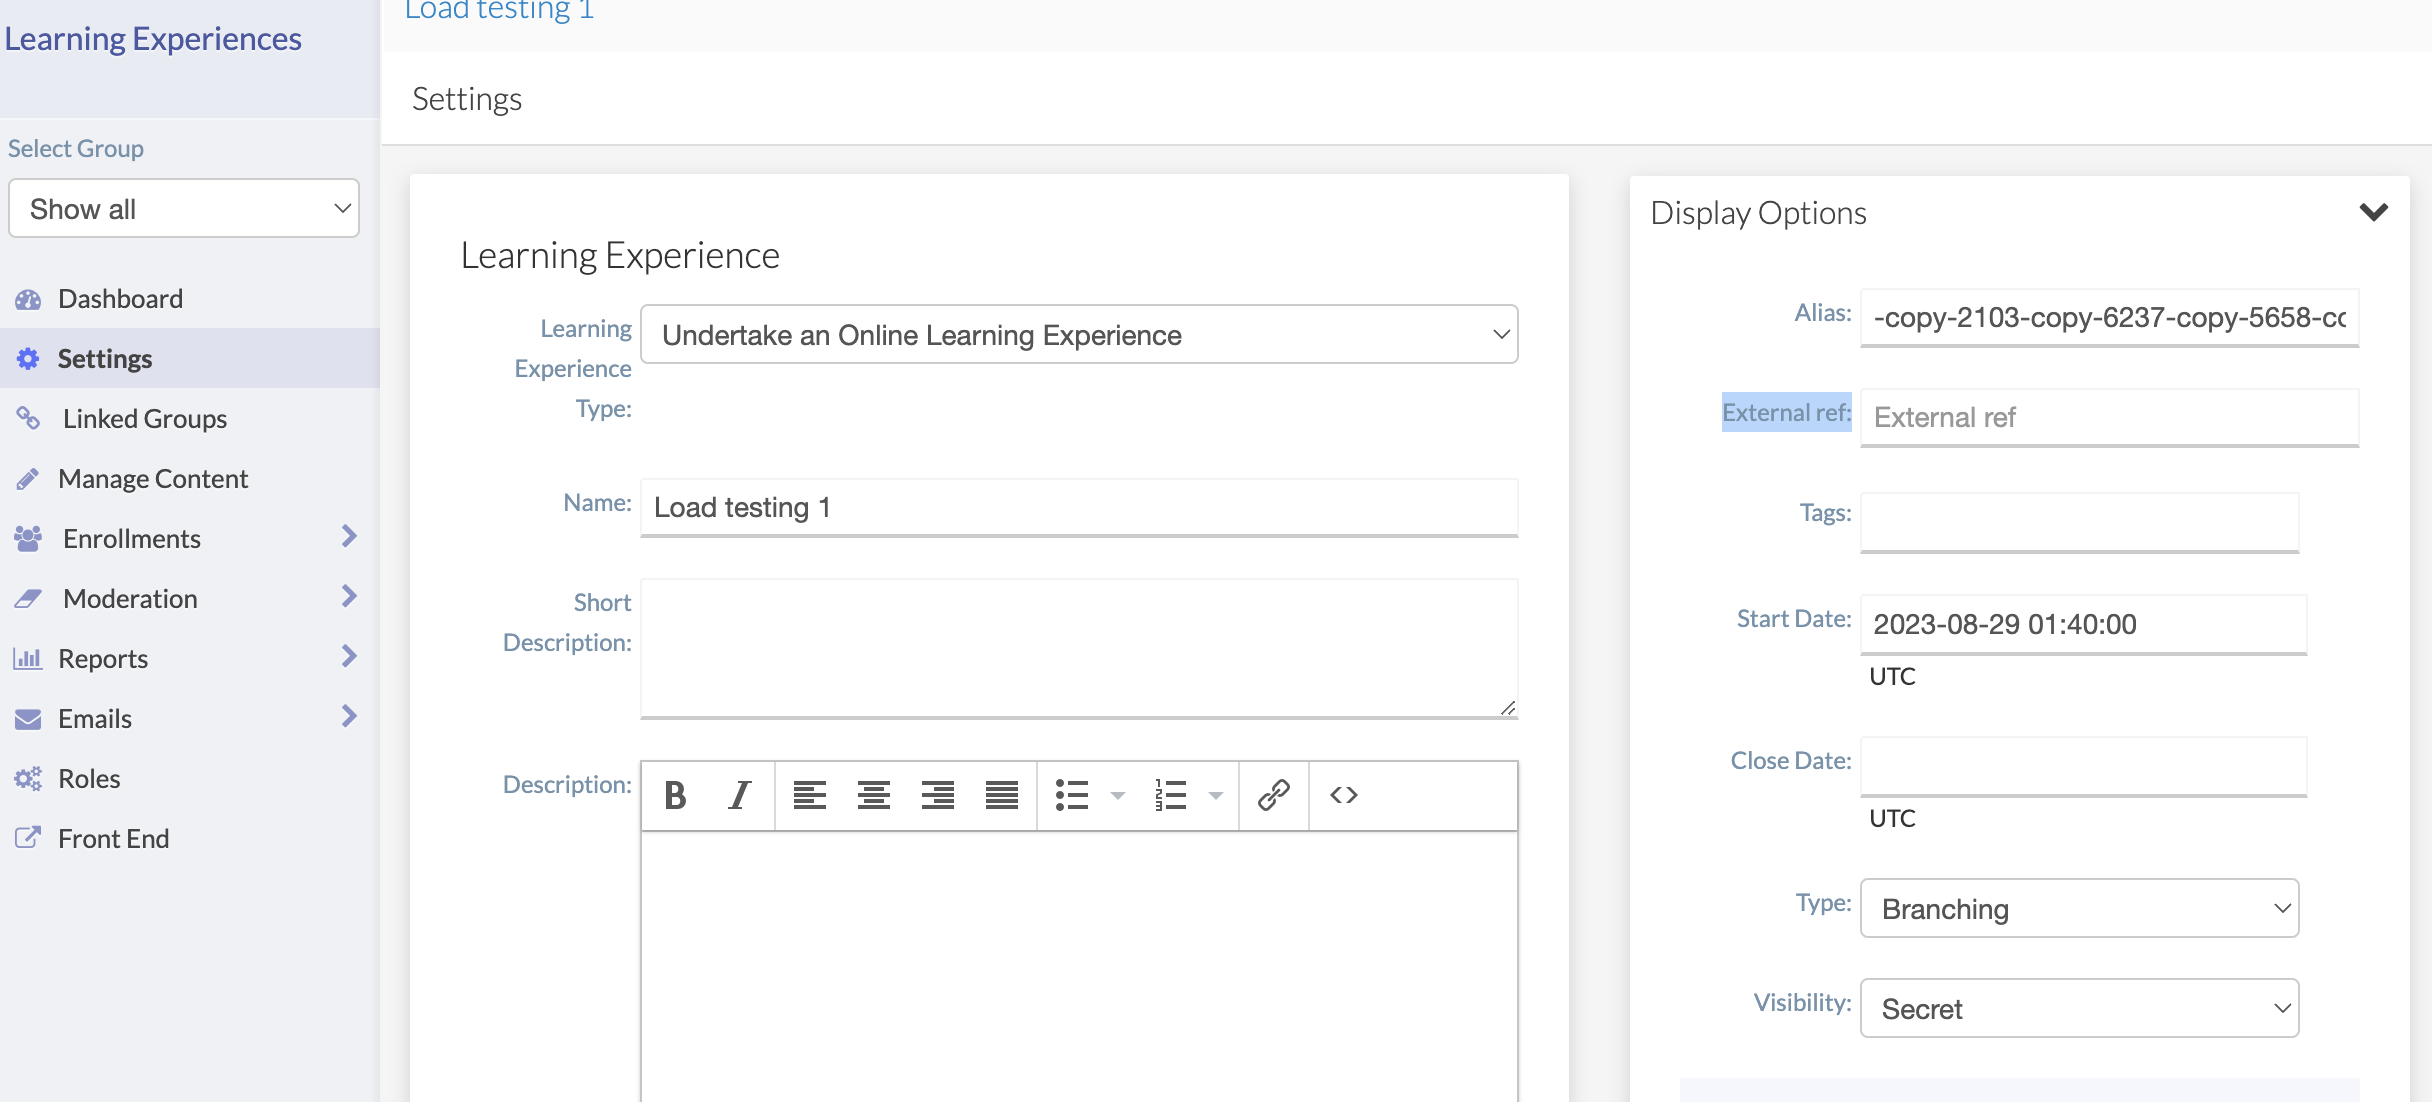Justify description text
2432x1102 pixels.
pos(1001,796)
